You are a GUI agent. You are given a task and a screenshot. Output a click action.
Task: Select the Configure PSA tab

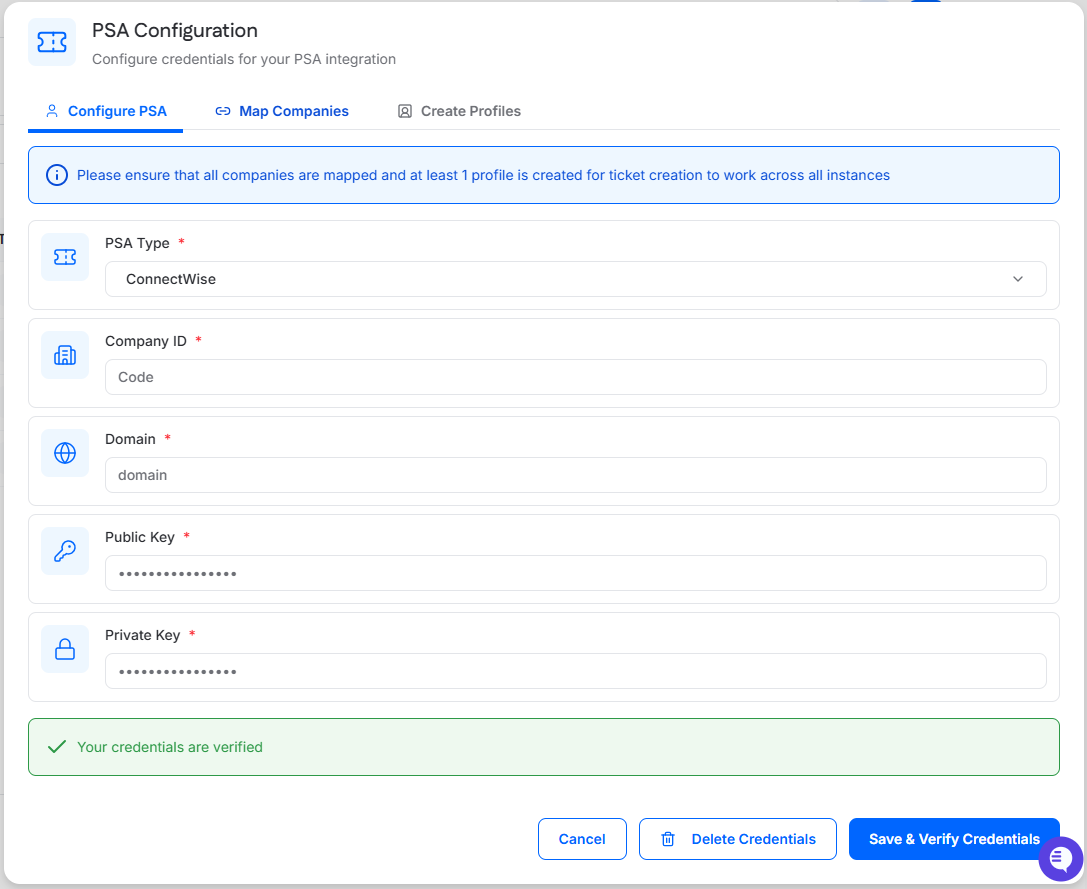pyautogui.click(x=106, y=111)
